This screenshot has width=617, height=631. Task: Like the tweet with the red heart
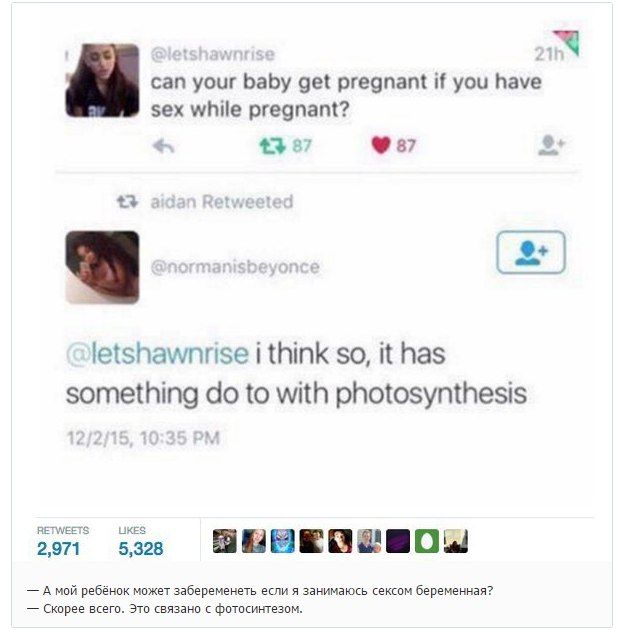pos(380,146)
